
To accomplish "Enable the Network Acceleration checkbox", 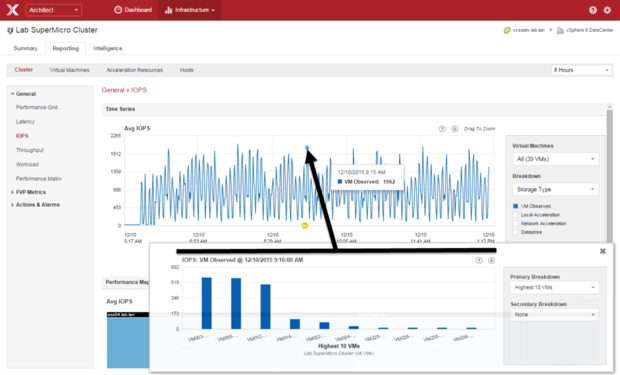I will (x=516, y=223).
